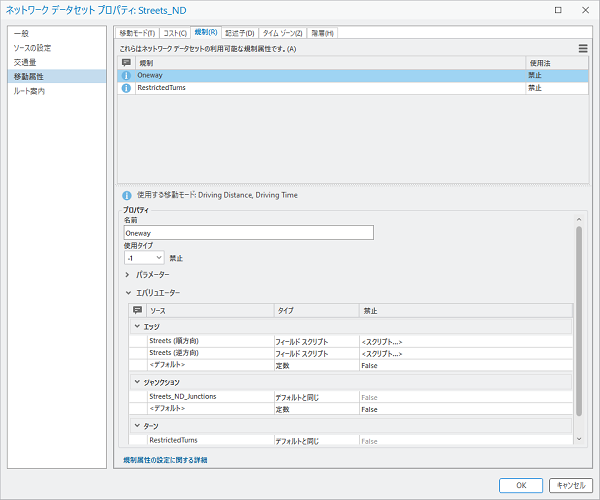Collapse the ターン group
Image resolution: width=600 pixels, height=500 pixels.
tap(137, 426)
